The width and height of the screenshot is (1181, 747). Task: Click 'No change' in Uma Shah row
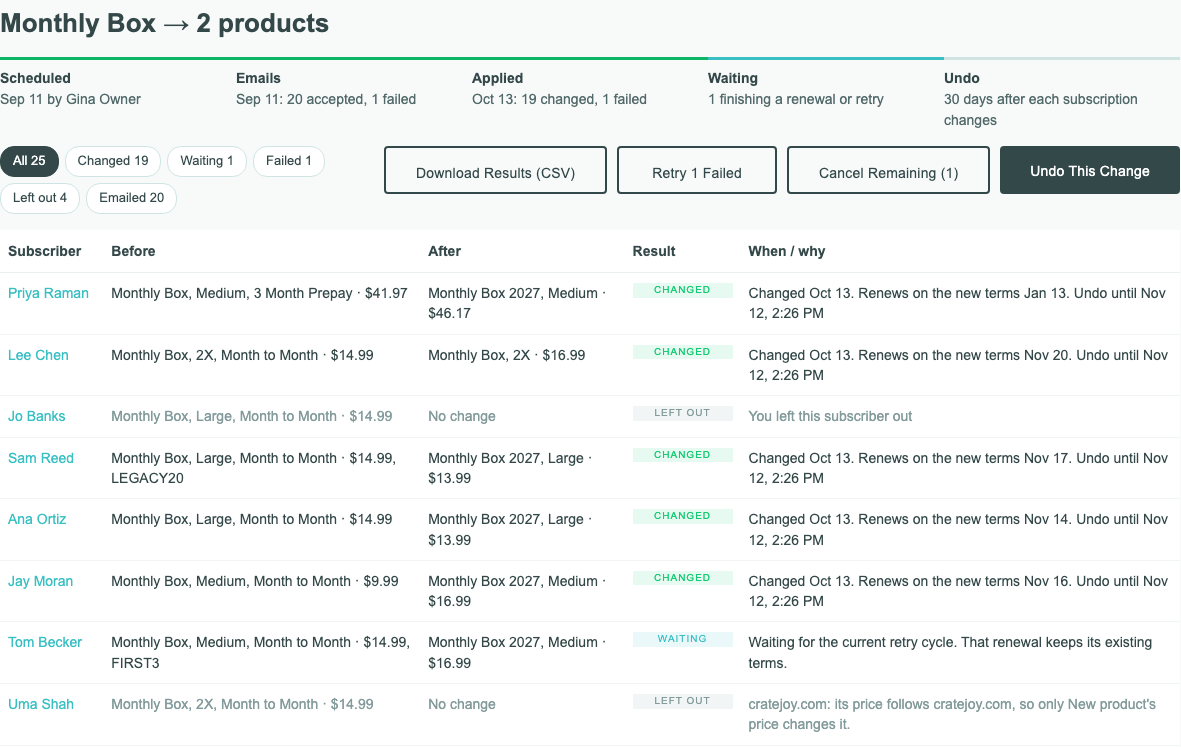pos(462,705)
